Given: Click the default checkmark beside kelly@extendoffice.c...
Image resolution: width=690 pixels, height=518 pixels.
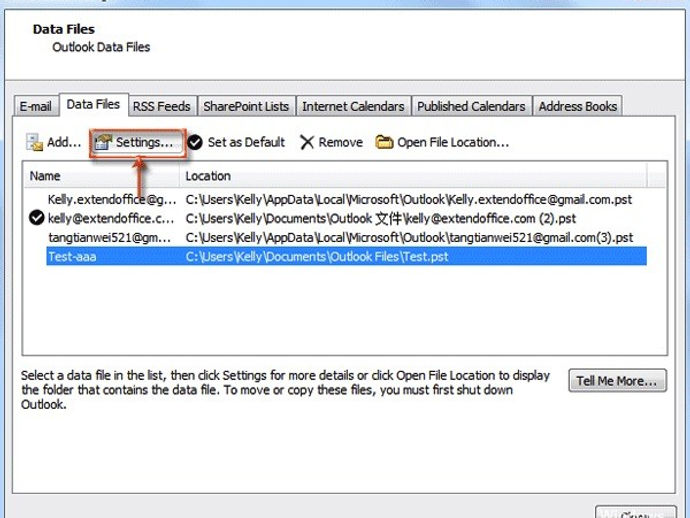Looking at the screenshot, I should click(x=37, y=218).
